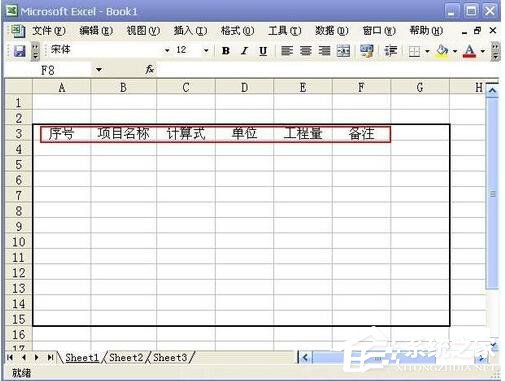This screenshot has width=505, height=381.
Task: Open Font Color dropdown arrow
Action: coord(482,51)
